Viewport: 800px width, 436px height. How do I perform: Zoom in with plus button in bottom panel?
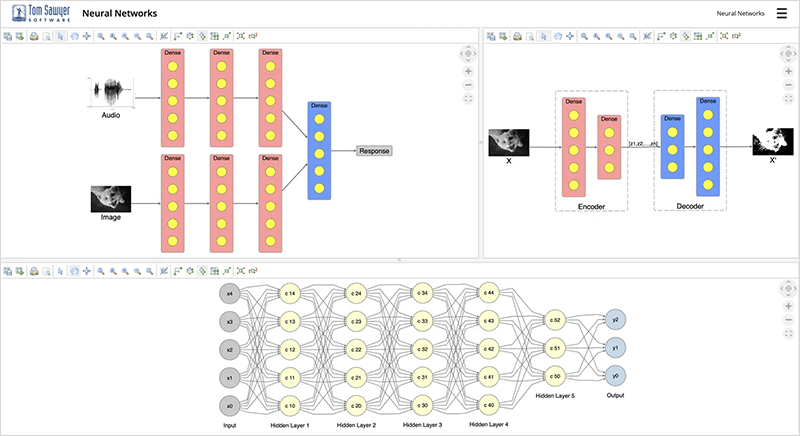tap(788, 306)
